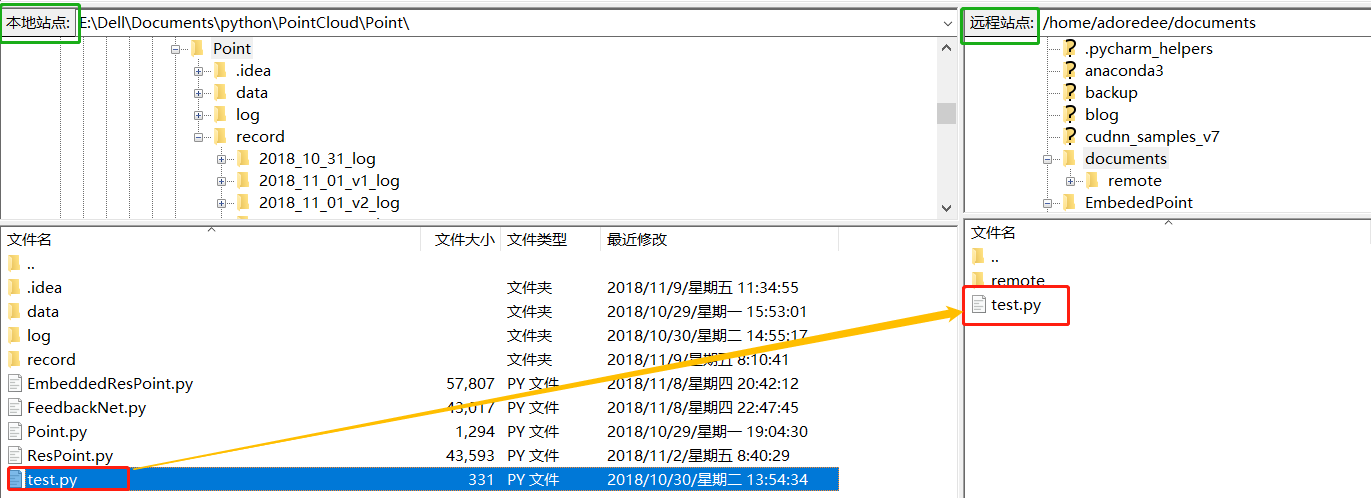Click the remote subfolder icon in remote tree
This screenshot has height=498, width=1371.
tap(1092, 180)
